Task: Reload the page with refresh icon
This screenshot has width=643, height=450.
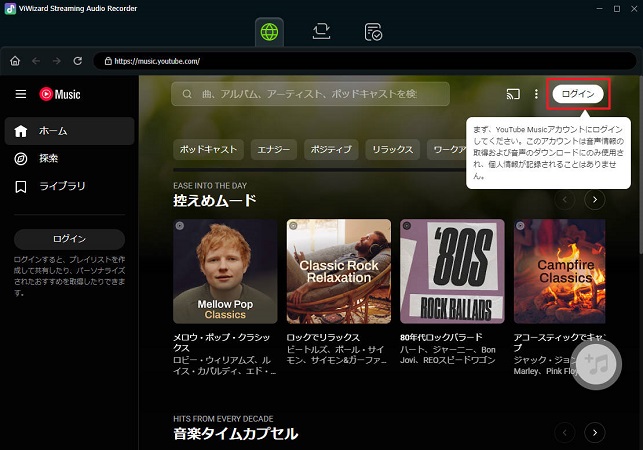Action: pyautogui.click(x=78, y=61)
